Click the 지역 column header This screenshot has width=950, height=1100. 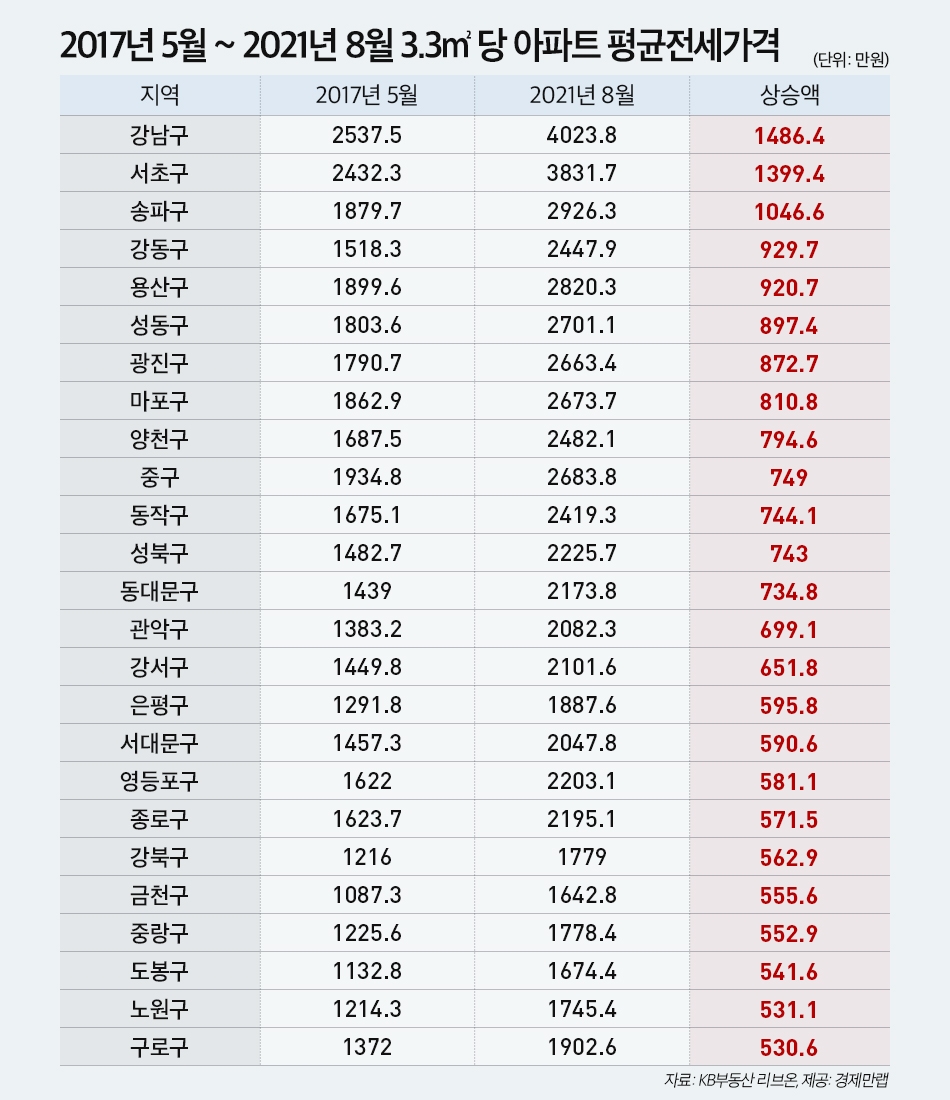click(159, 96)
